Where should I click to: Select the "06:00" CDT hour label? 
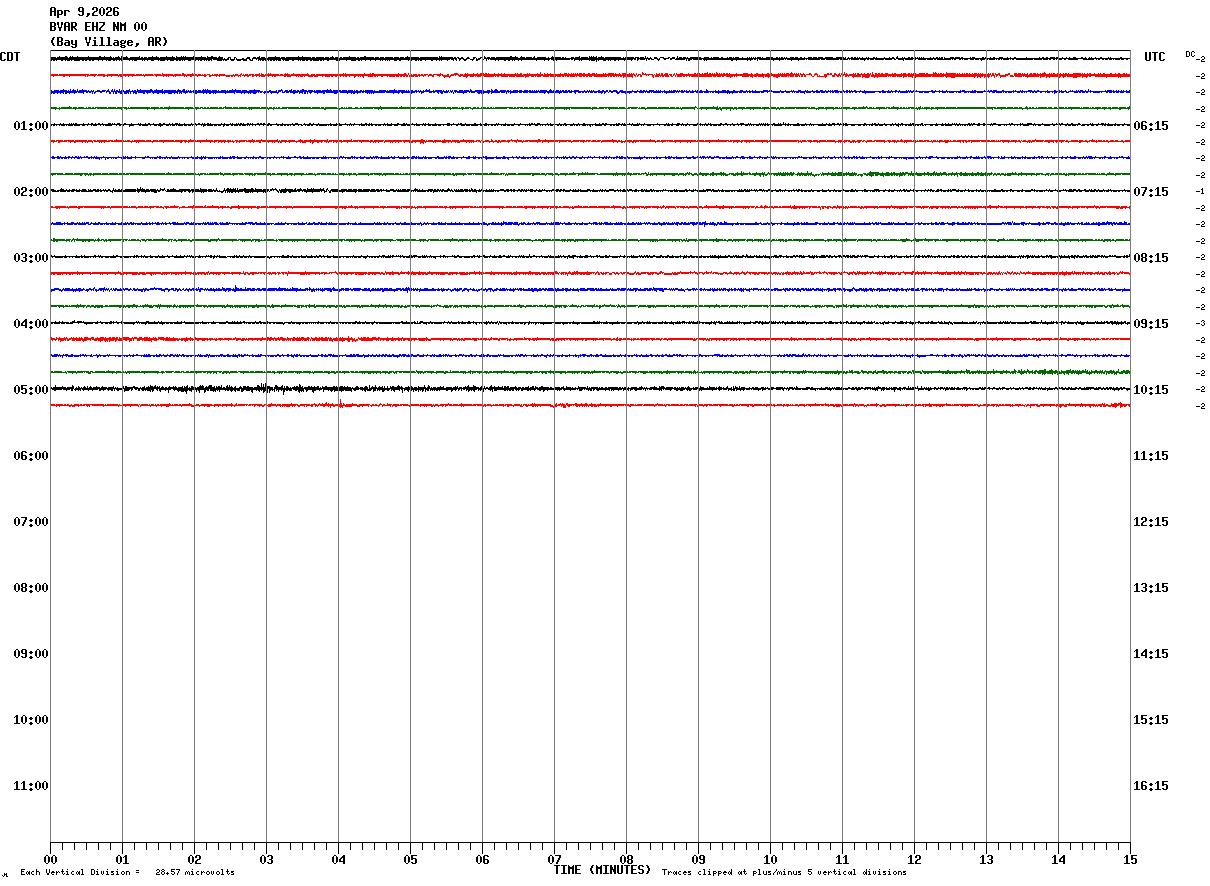[31, 456]
